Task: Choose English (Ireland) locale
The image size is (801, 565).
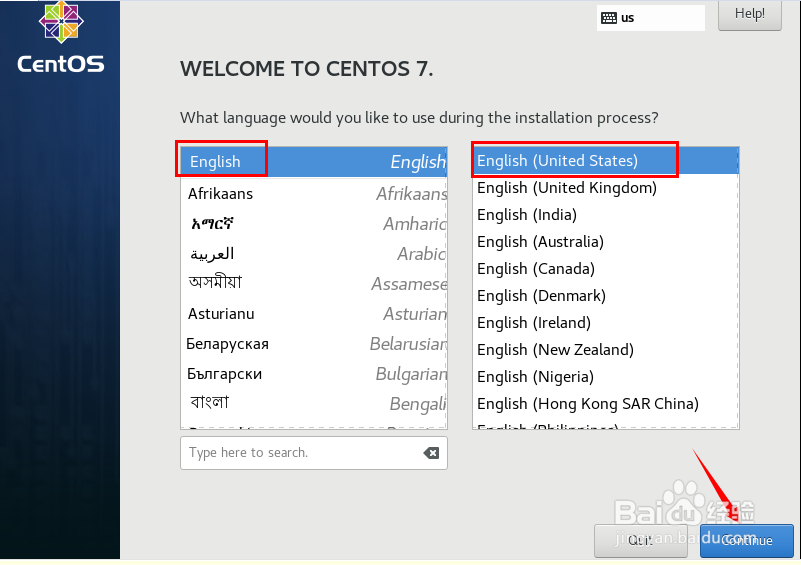Action: pos(605,323)
